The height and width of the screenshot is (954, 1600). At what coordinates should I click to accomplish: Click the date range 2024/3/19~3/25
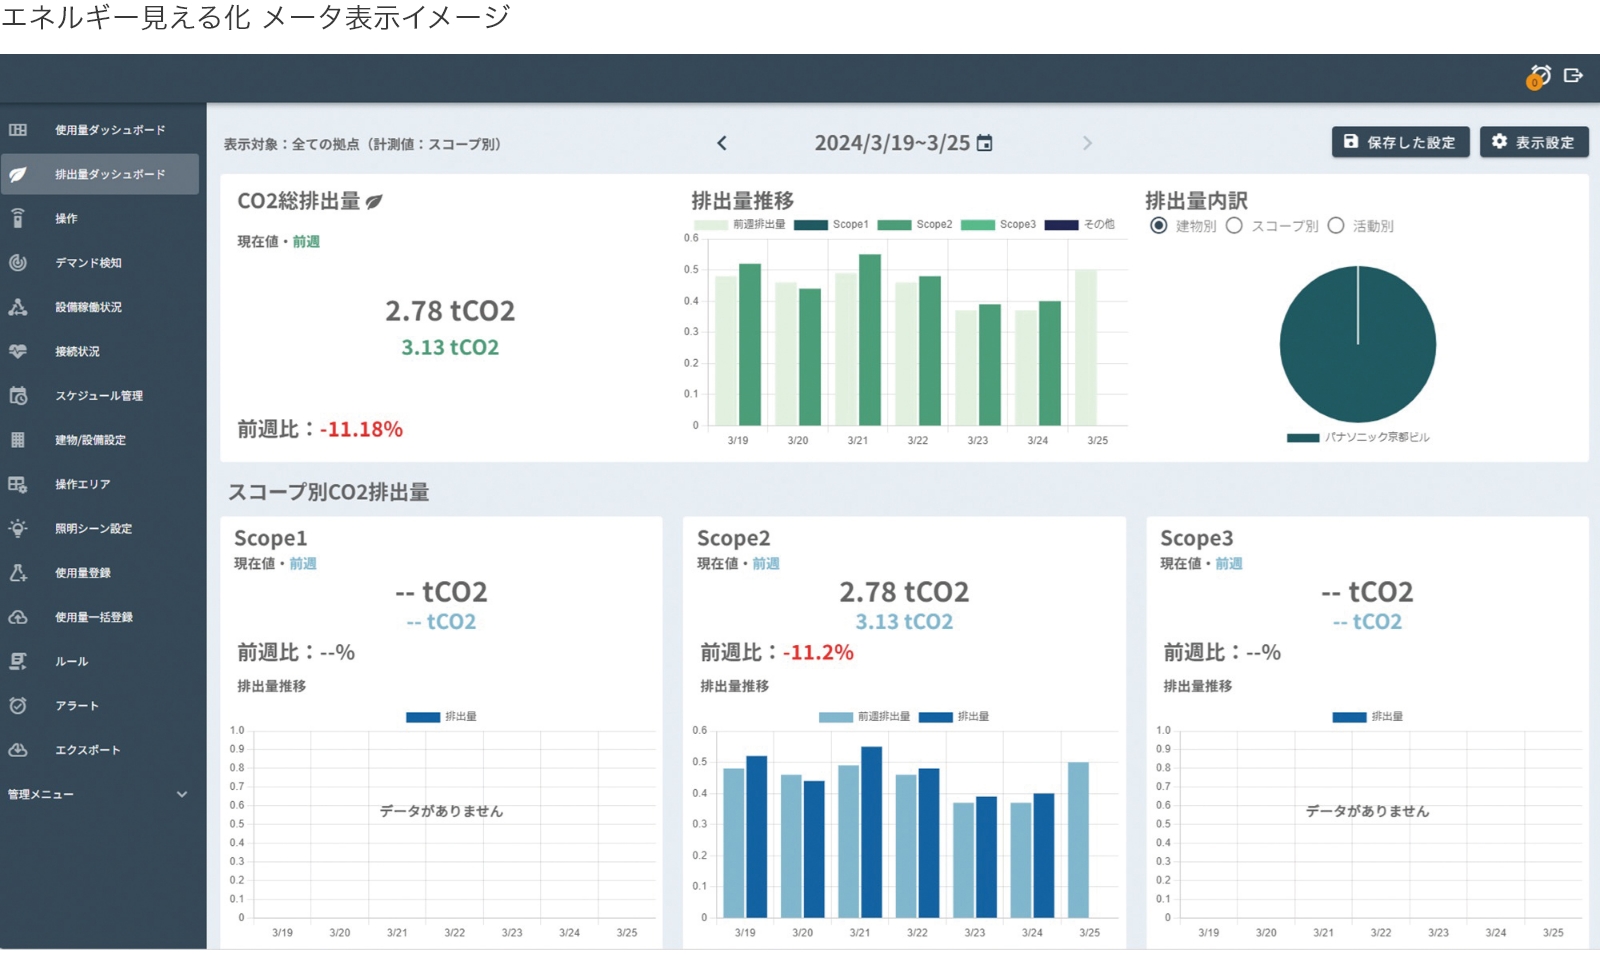point(892,143)
